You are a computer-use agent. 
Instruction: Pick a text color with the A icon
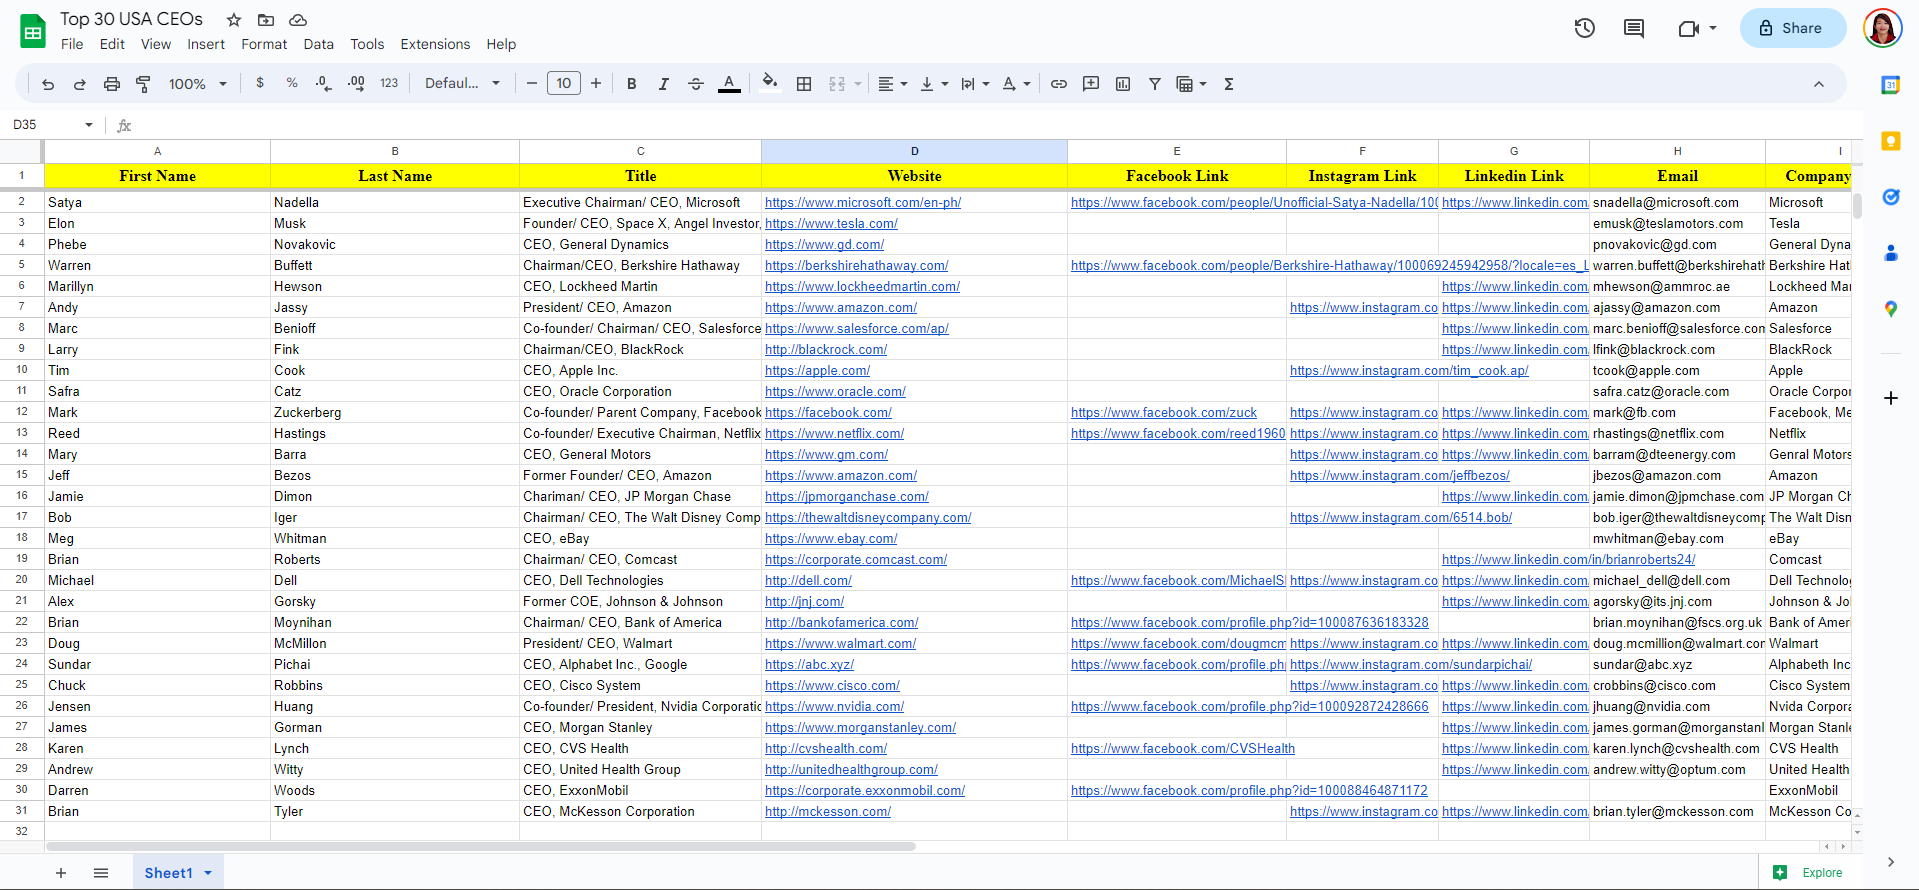[x=730, y=84]
